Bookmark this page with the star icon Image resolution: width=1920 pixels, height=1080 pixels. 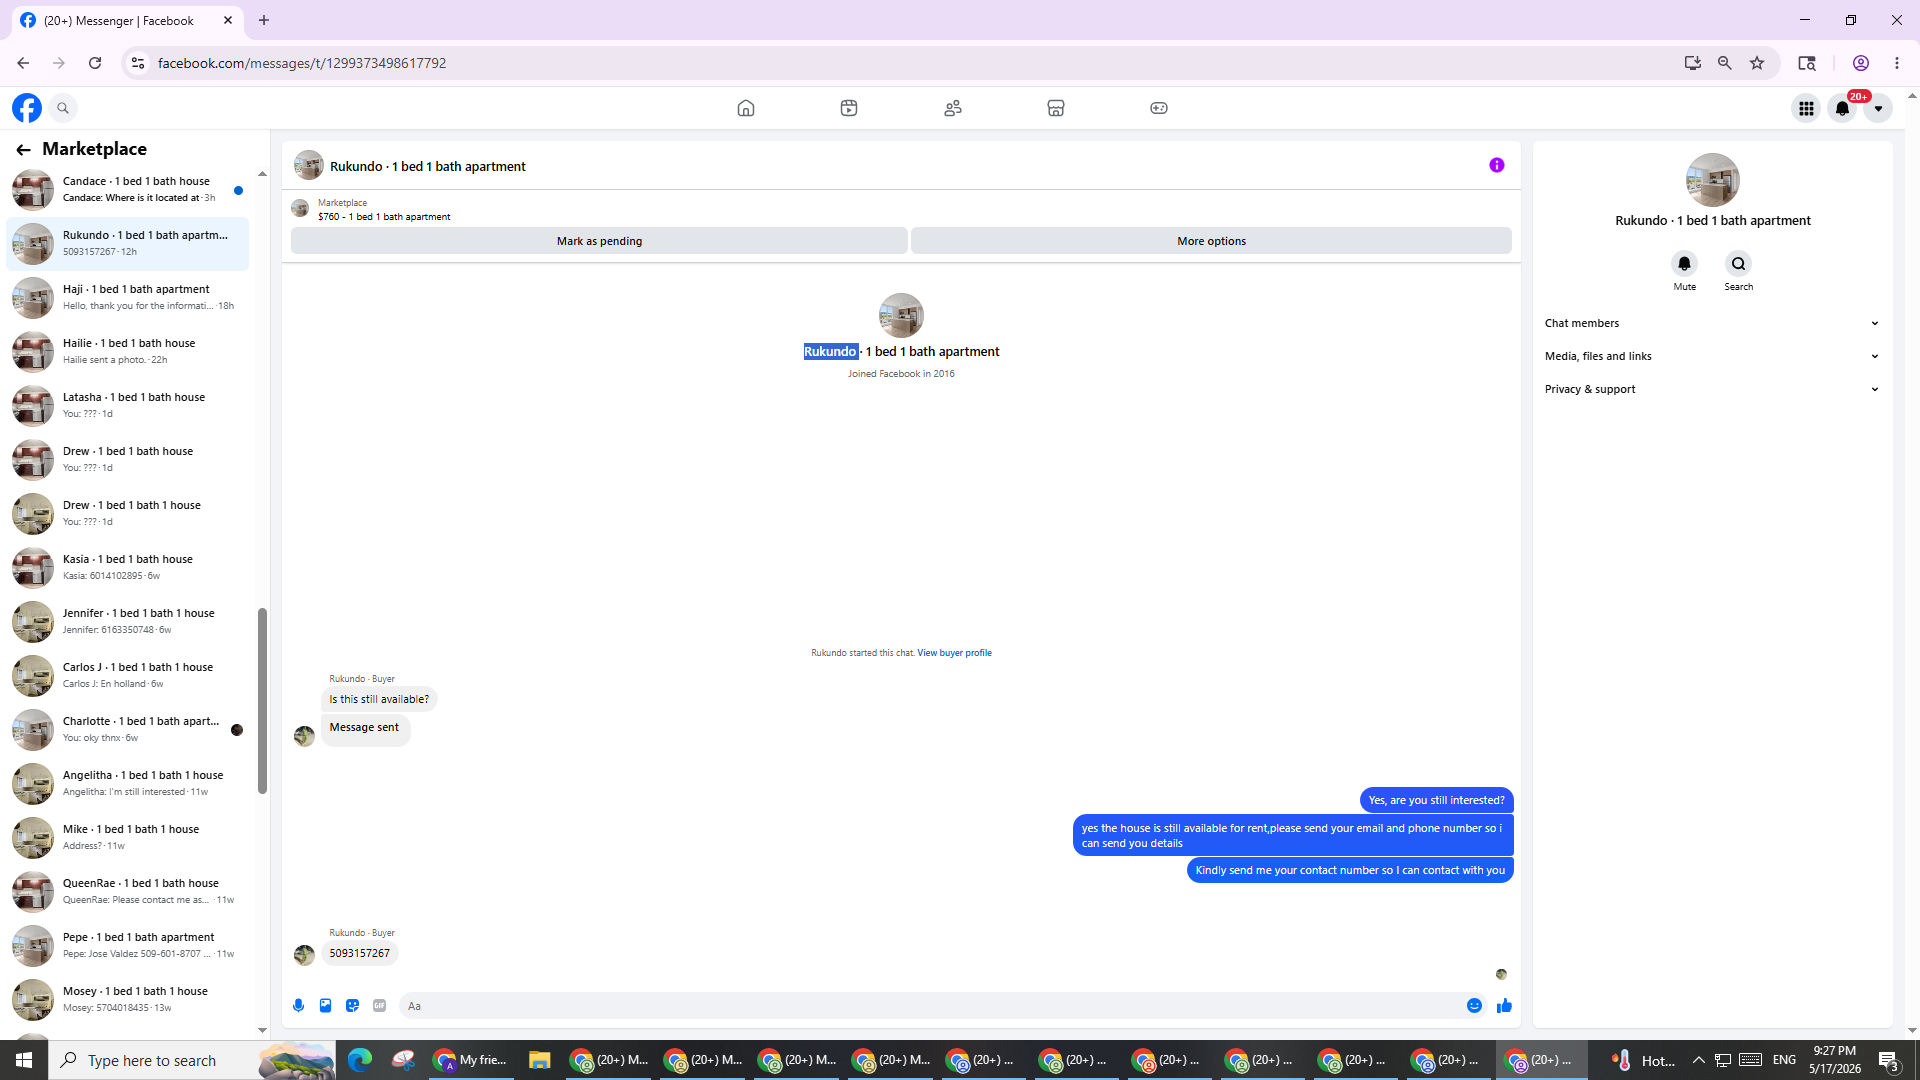[1757, 63]
